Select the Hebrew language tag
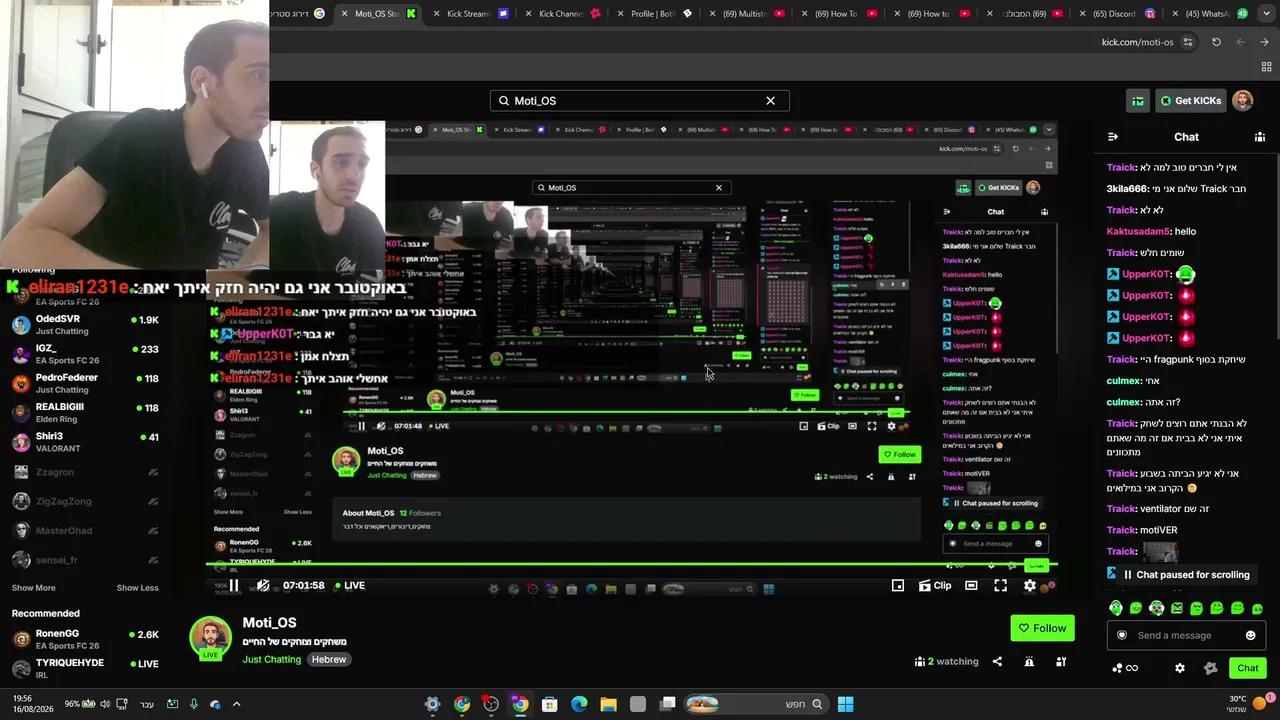The height and width of the screenshot is (720, 1280). (x=329, y=660)
